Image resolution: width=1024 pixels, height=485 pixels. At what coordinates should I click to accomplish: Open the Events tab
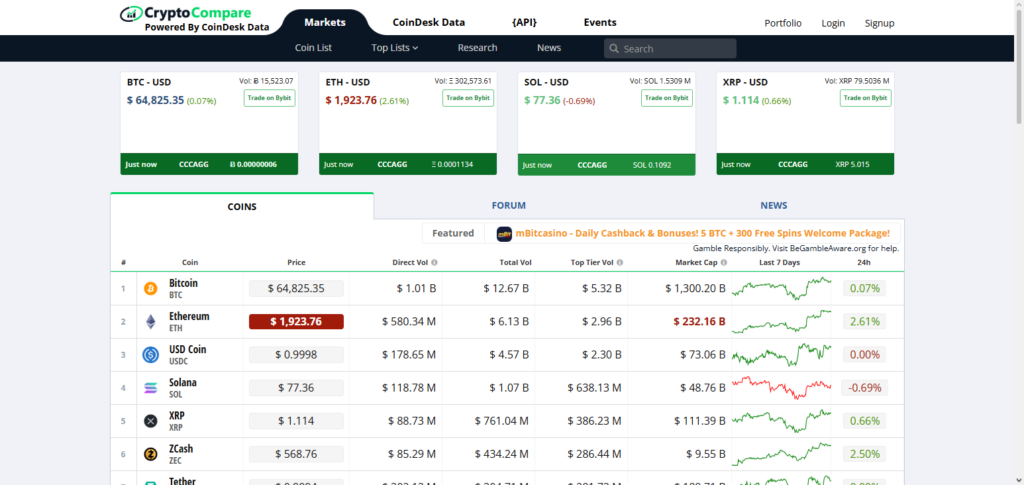[600, 22]
